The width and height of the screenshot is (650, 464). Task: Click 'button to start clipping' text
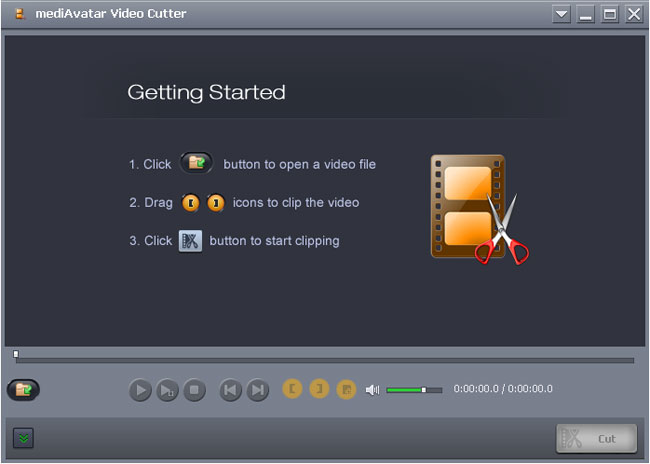click(x=274, y=241)
